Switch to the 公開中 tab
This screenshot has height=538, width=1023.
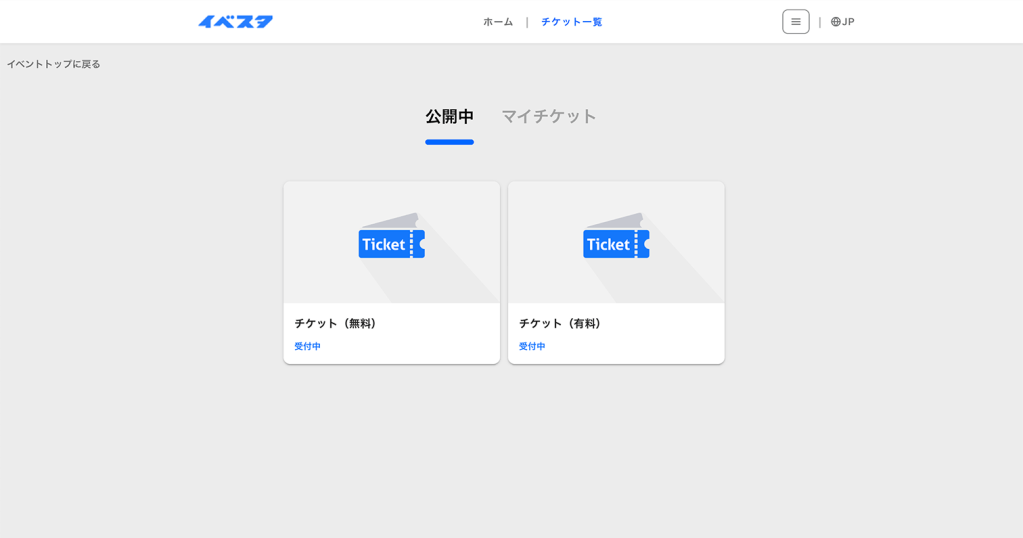(x=449, y=116)
